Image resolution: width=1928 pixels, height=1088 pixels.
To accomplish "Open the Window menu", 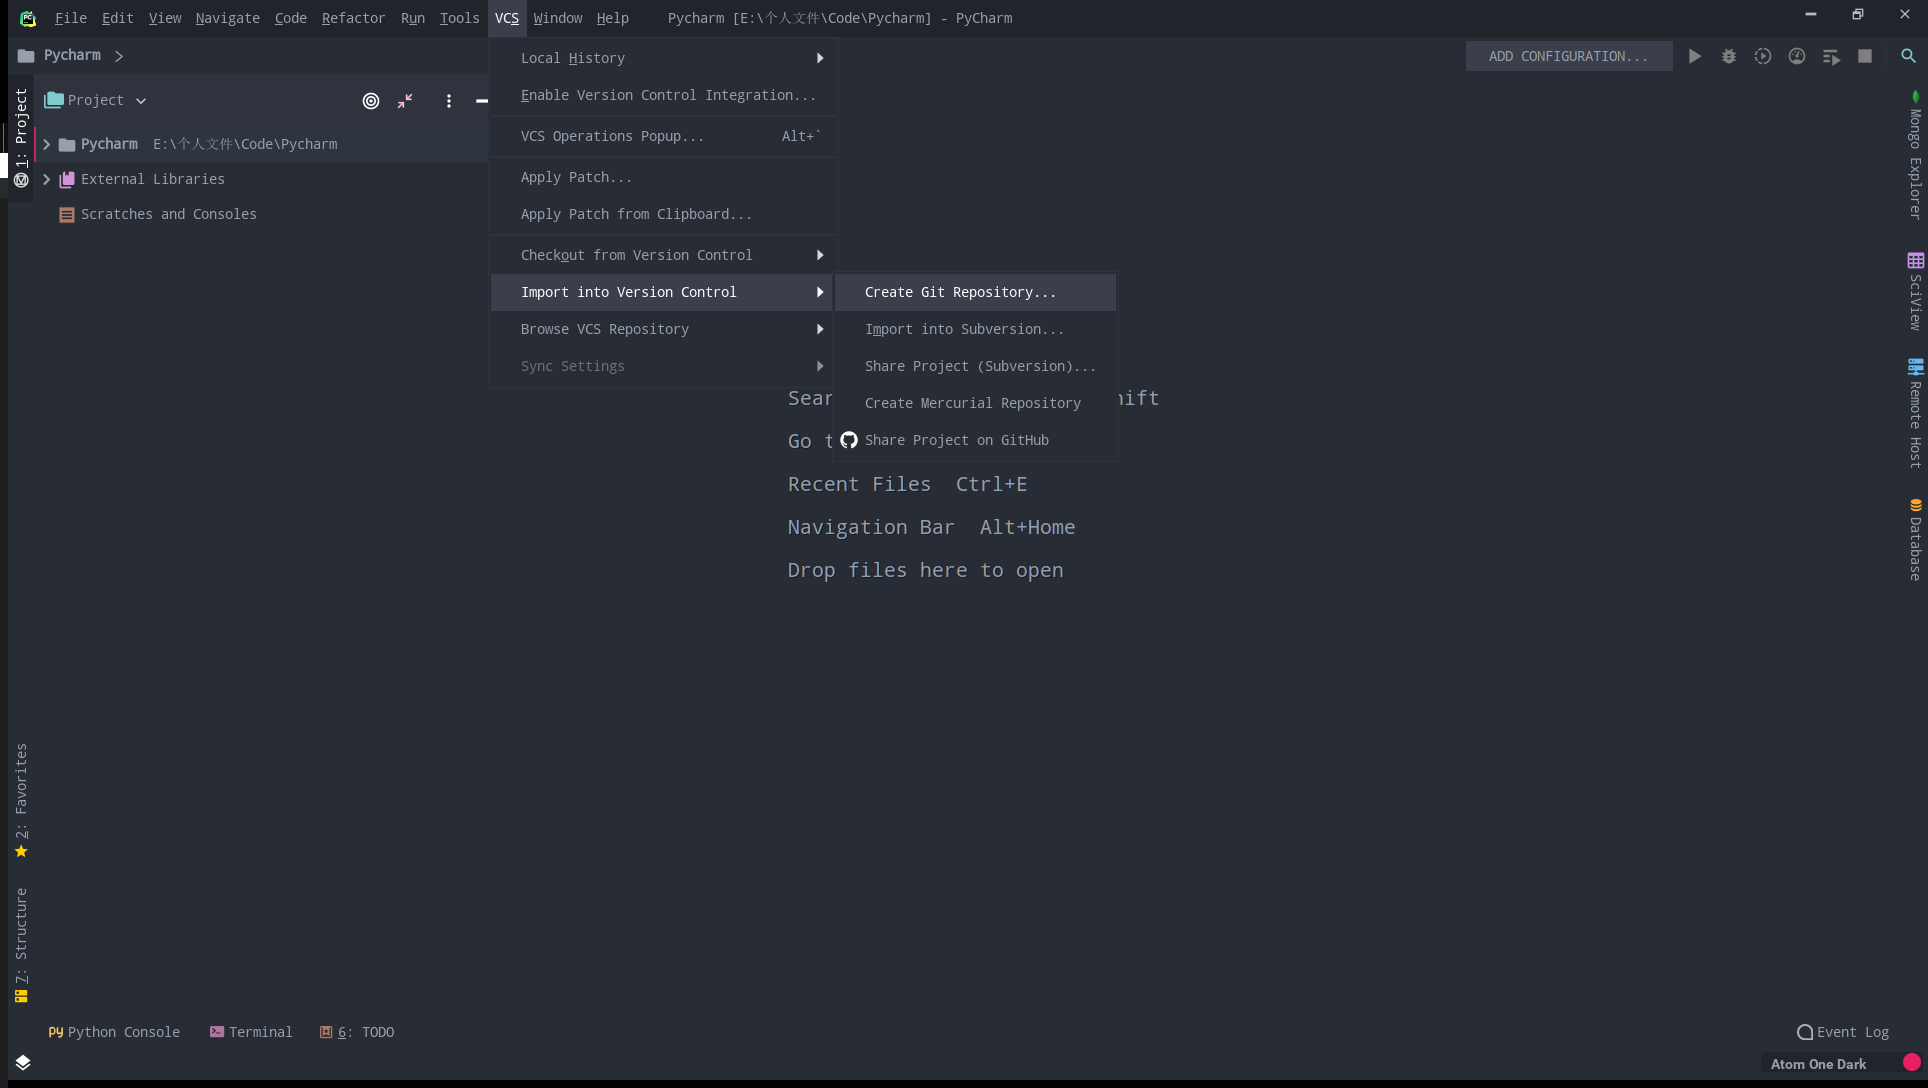I will 557,18.
